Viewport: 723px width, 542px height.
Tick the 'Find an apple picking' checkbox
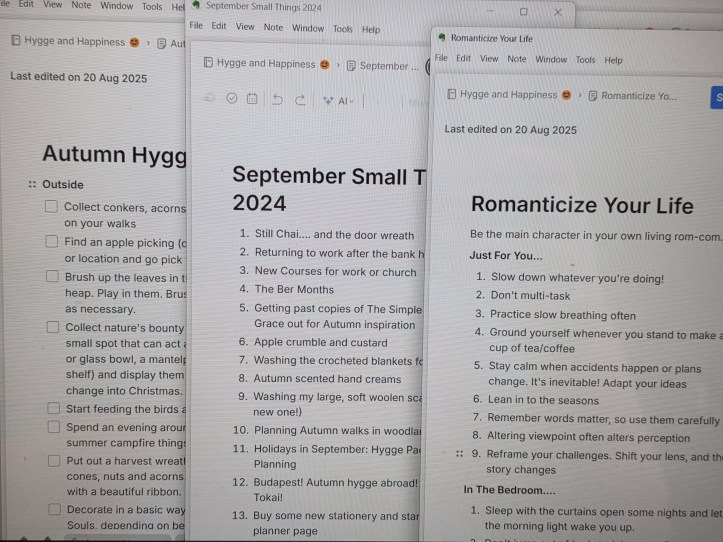point(51,242)
